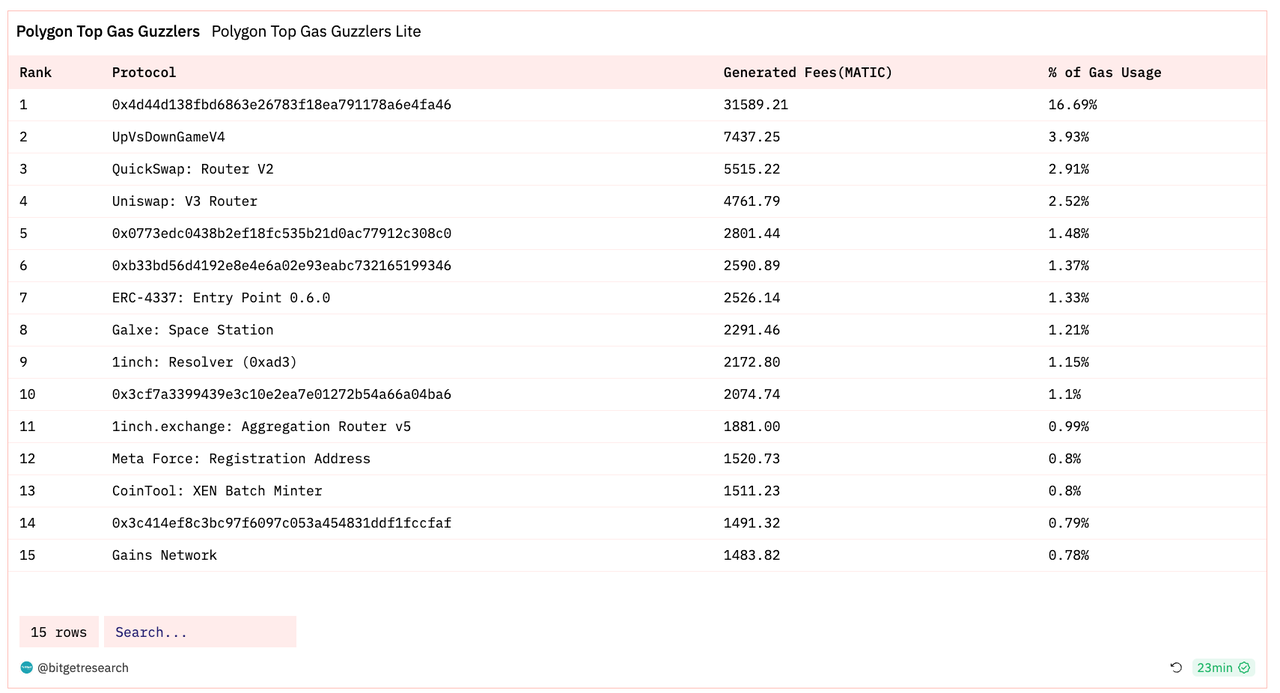Image resolution: width=1280 pixels, height=693 pixels.
Task: Sort by the Protocol column header
Action: tap(144, 73)
